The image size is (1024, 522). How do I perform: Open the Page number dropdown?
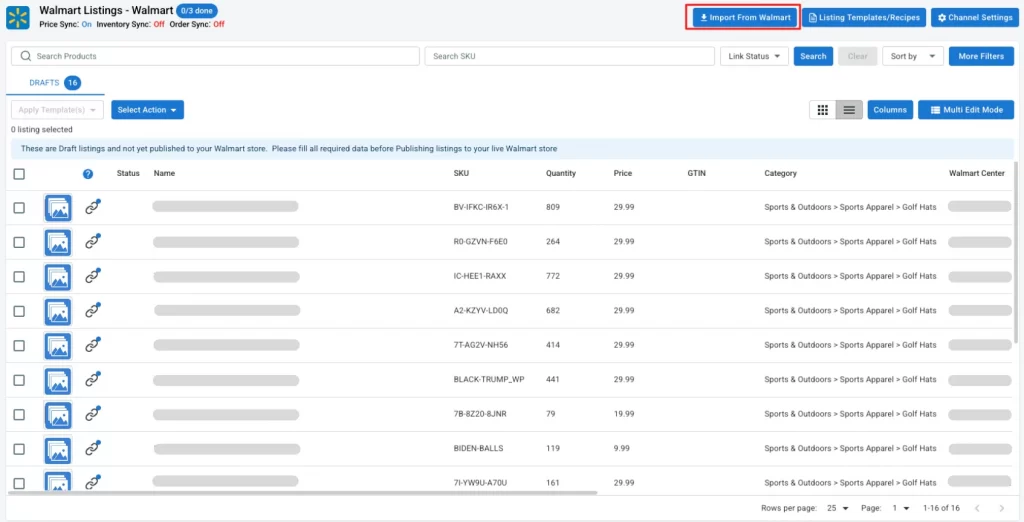pyautogui.click(x=899, y=508)
